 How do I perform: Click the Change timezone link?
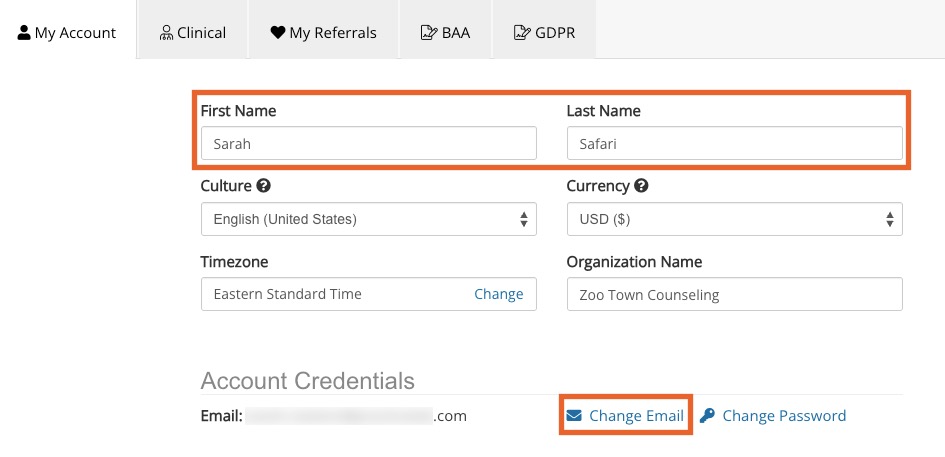click(x=498, y=294)
